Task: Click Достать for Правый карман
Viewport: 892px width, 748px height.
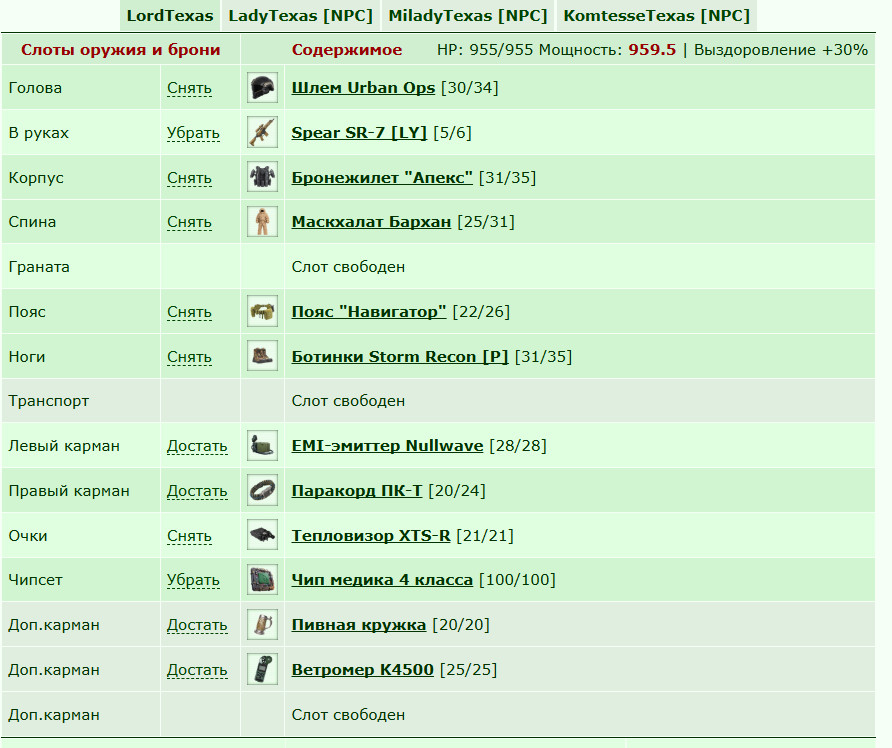Action: tap(197, 491)
